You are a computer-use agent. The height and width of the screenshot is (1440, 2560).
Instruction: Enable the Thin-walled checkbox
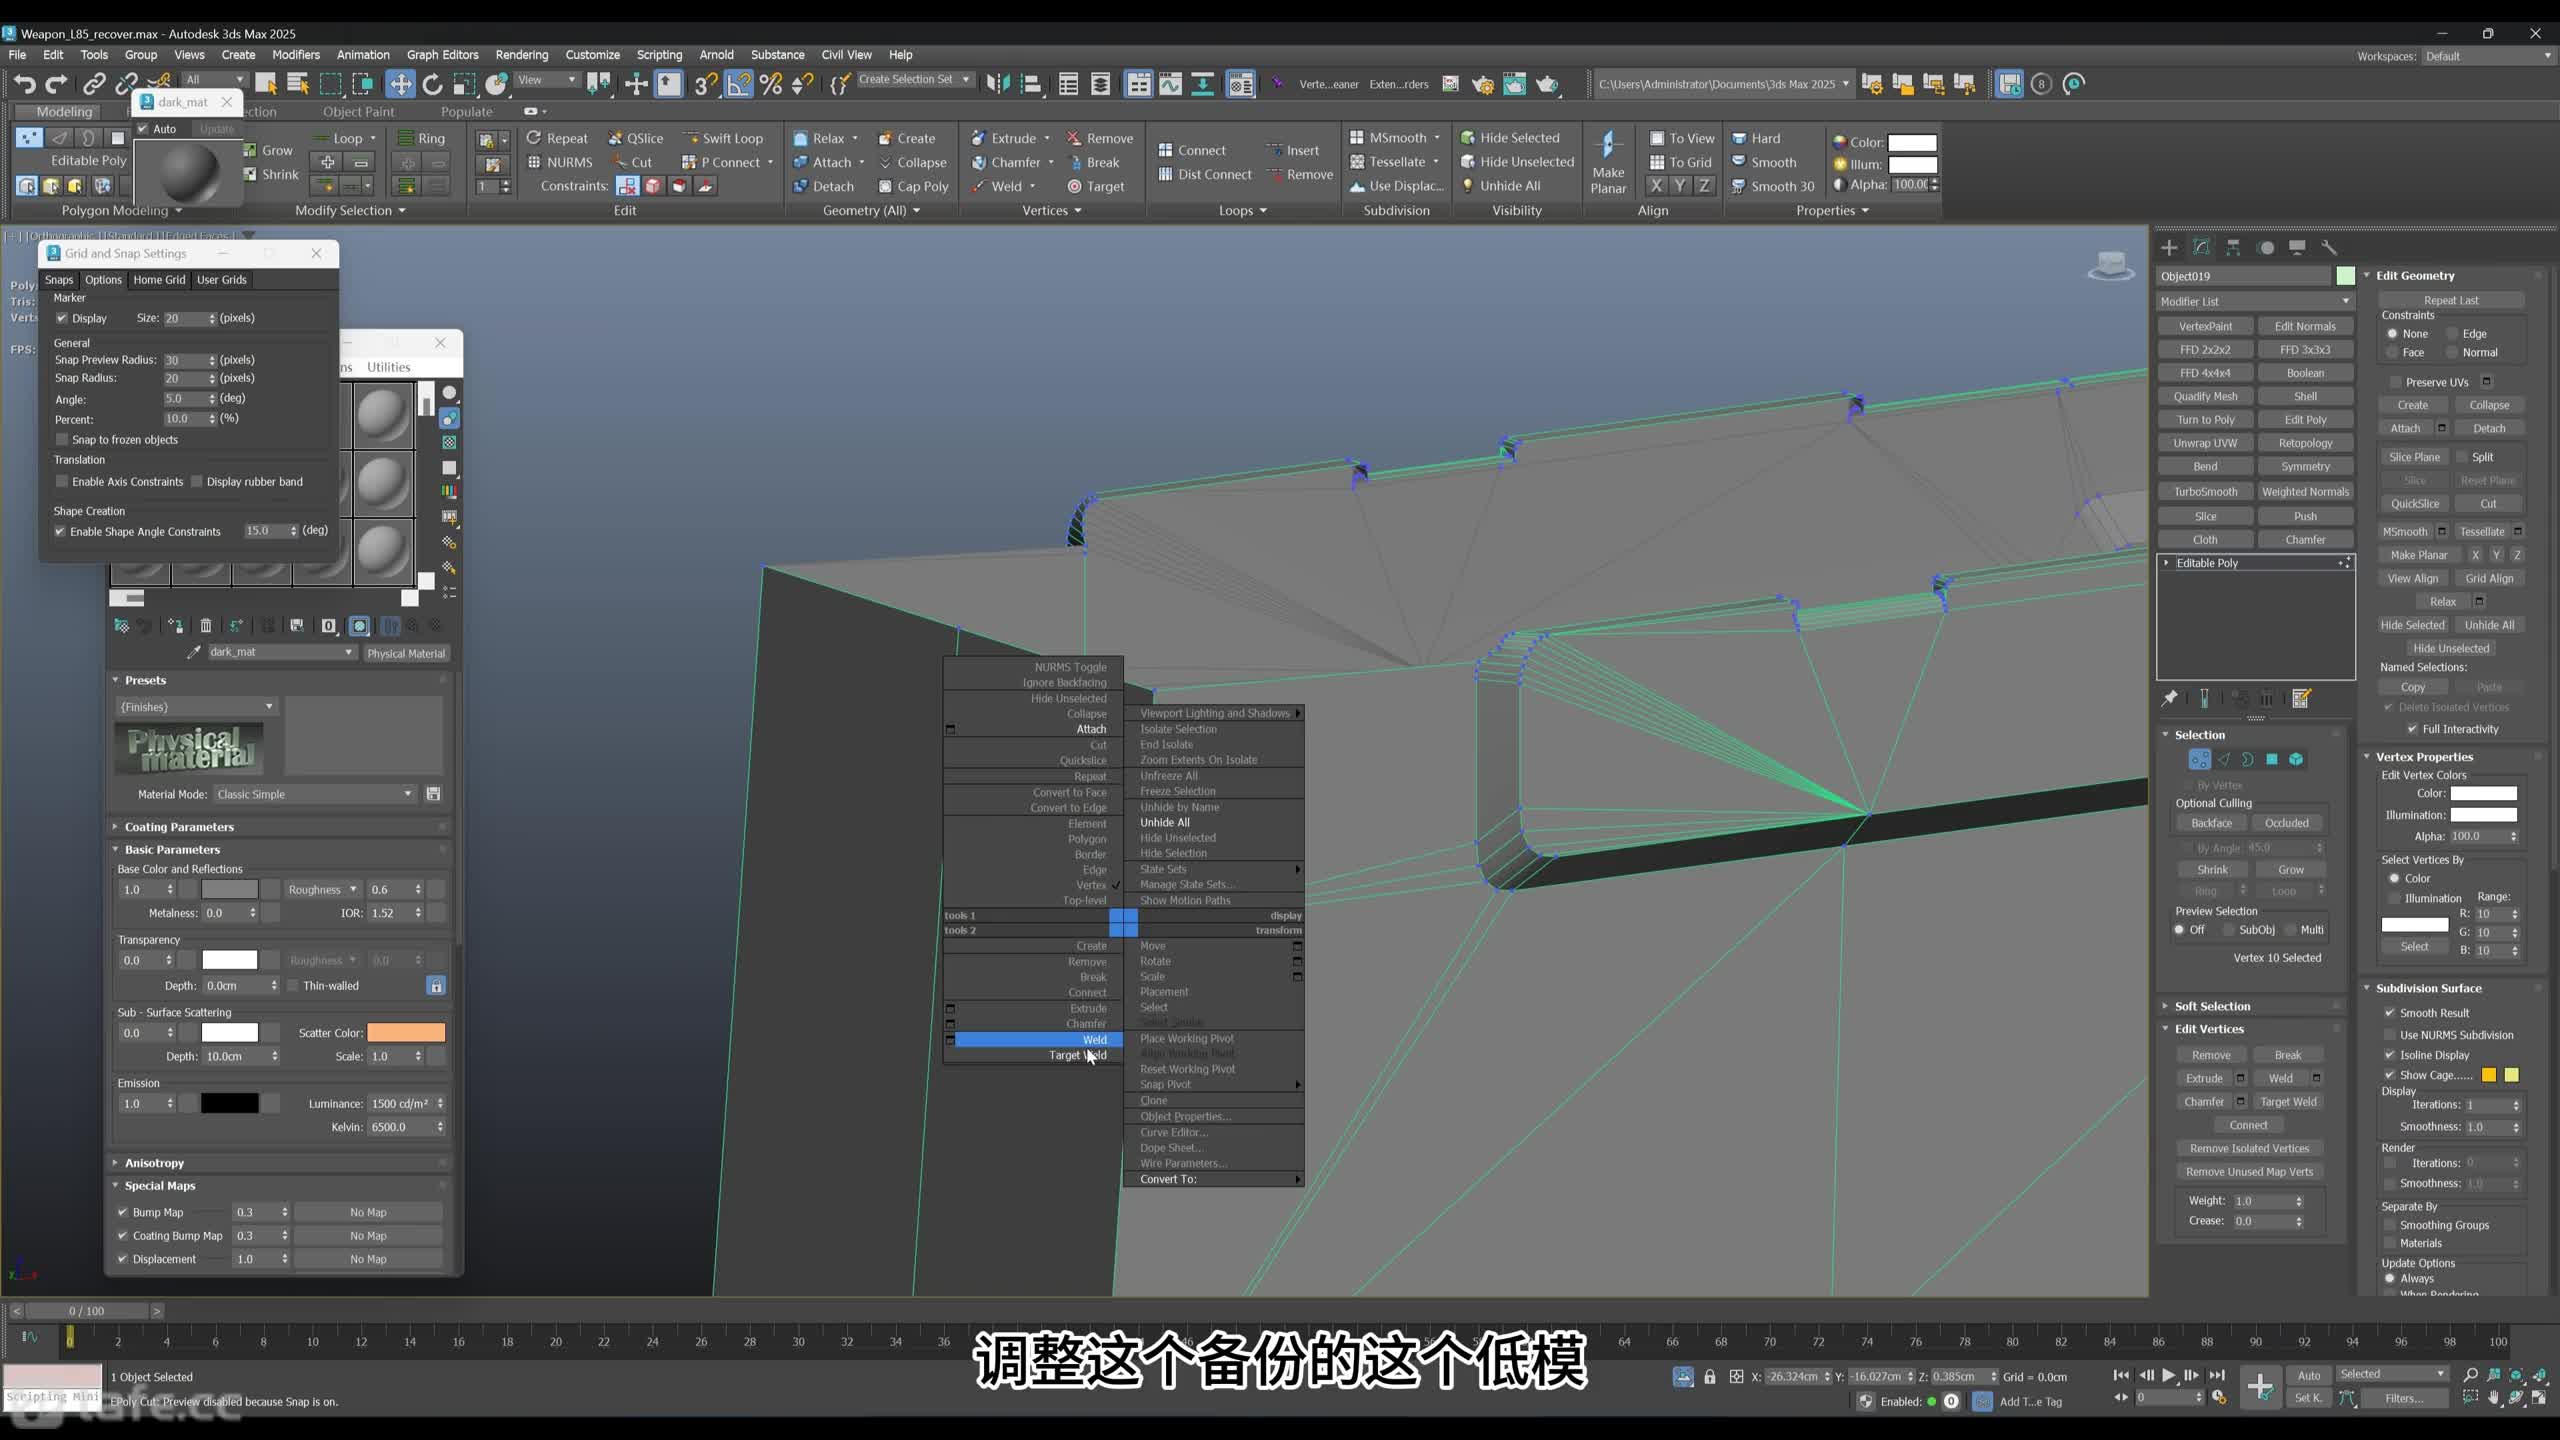(x=293, y=986)
